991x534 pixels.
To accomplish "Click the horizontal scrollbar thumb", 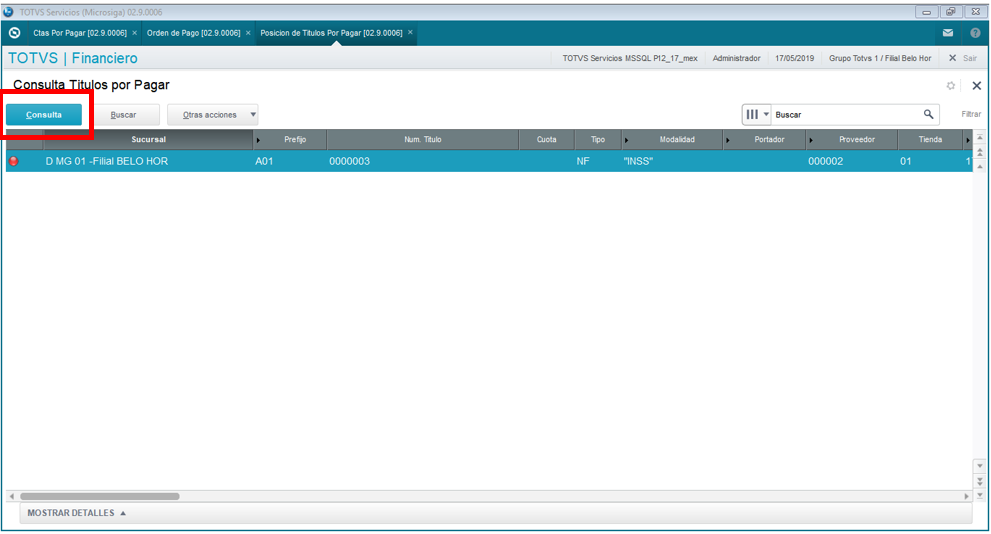I will pyautogui.click(x=100, y=497).
